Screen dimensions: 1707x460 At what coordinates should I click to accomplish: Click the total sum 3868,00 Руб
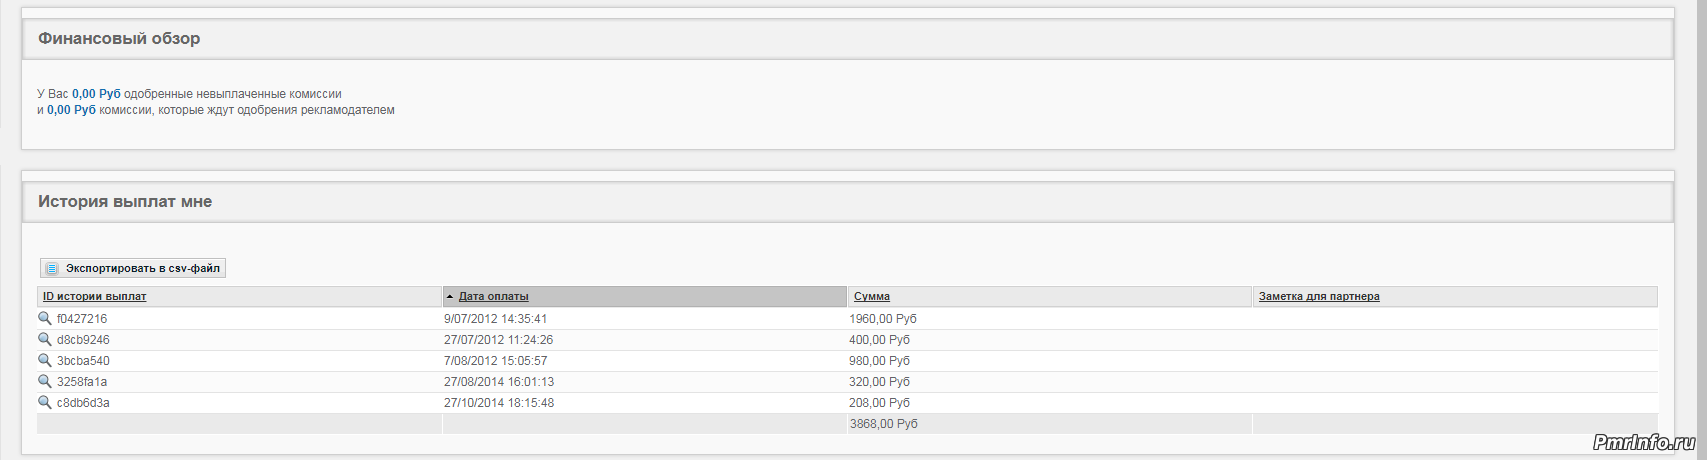tap(883, 424)
